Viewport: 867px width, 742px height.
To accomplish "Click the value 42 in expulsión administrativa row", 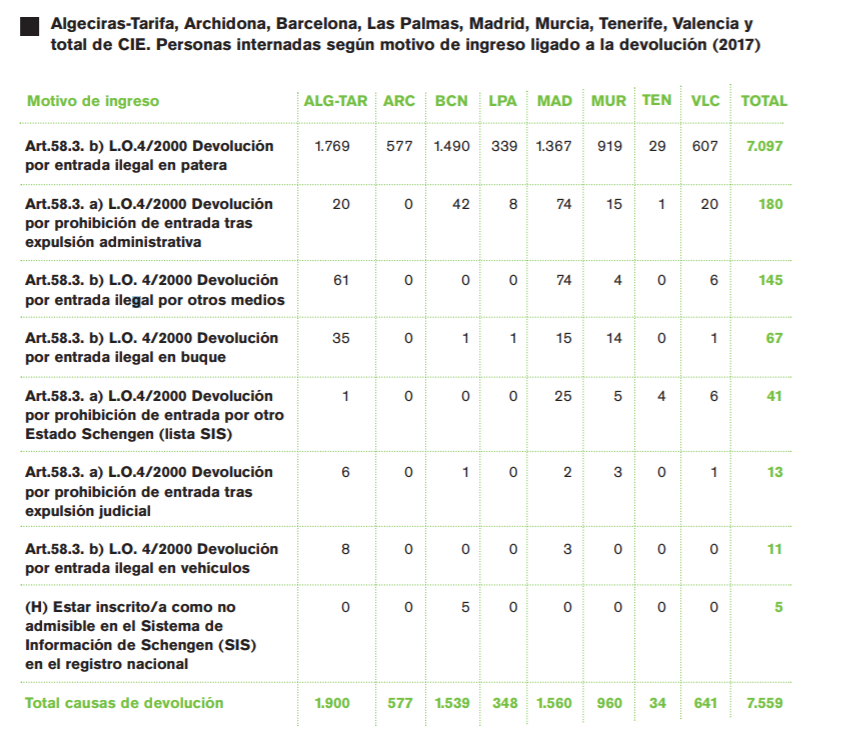I will [461, 204].
